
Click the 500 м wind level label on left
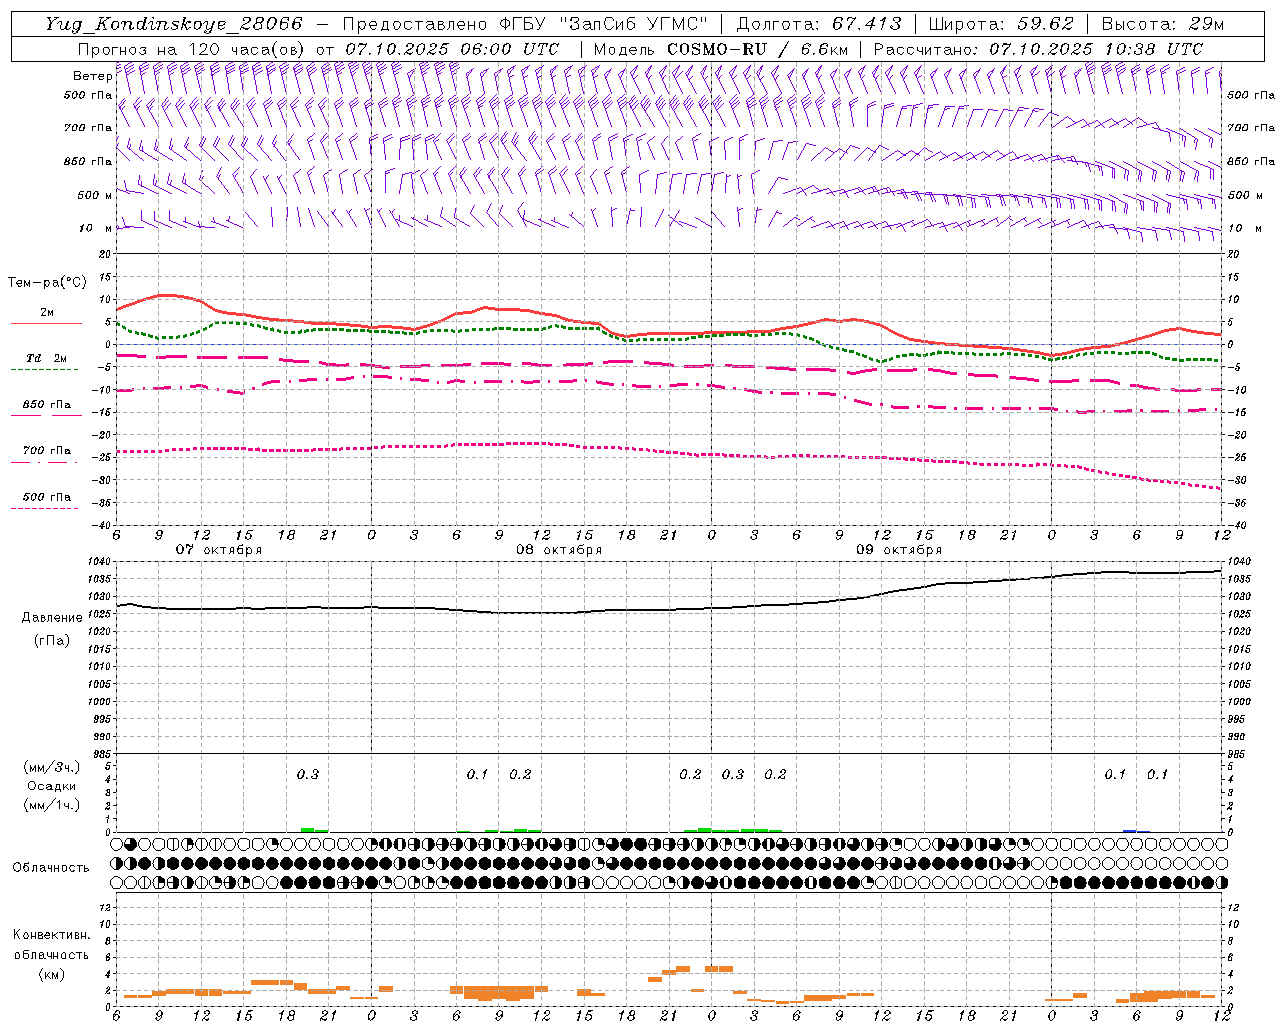[95, 195]
